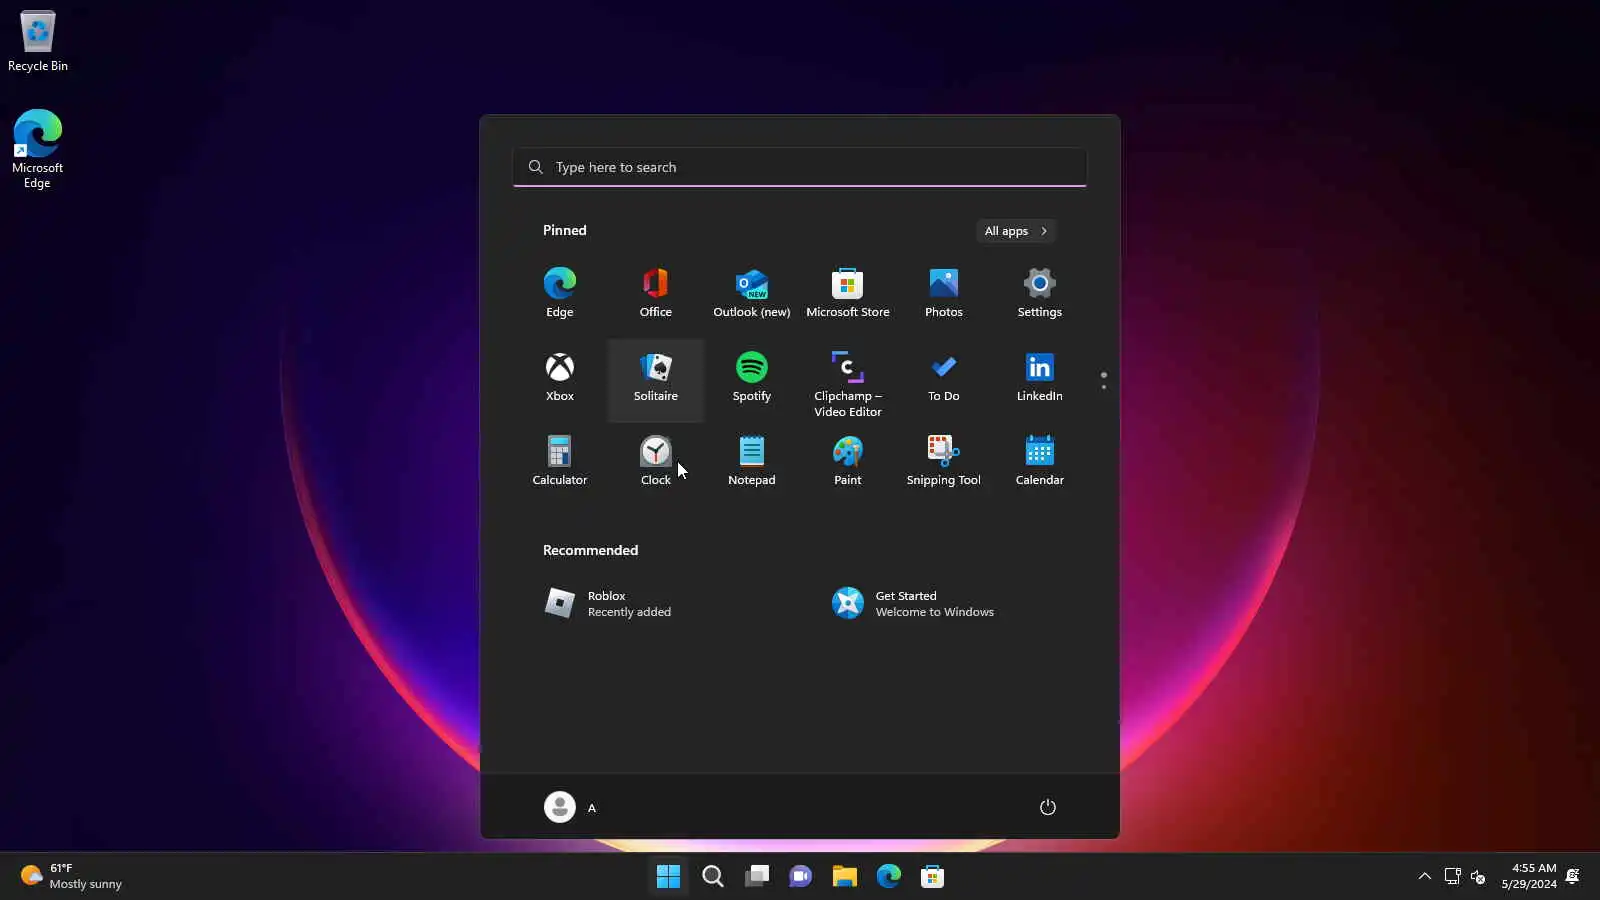Launch Microsoft Edge from the taskbar
1600x900 pixels.
[x=889, y=877]
